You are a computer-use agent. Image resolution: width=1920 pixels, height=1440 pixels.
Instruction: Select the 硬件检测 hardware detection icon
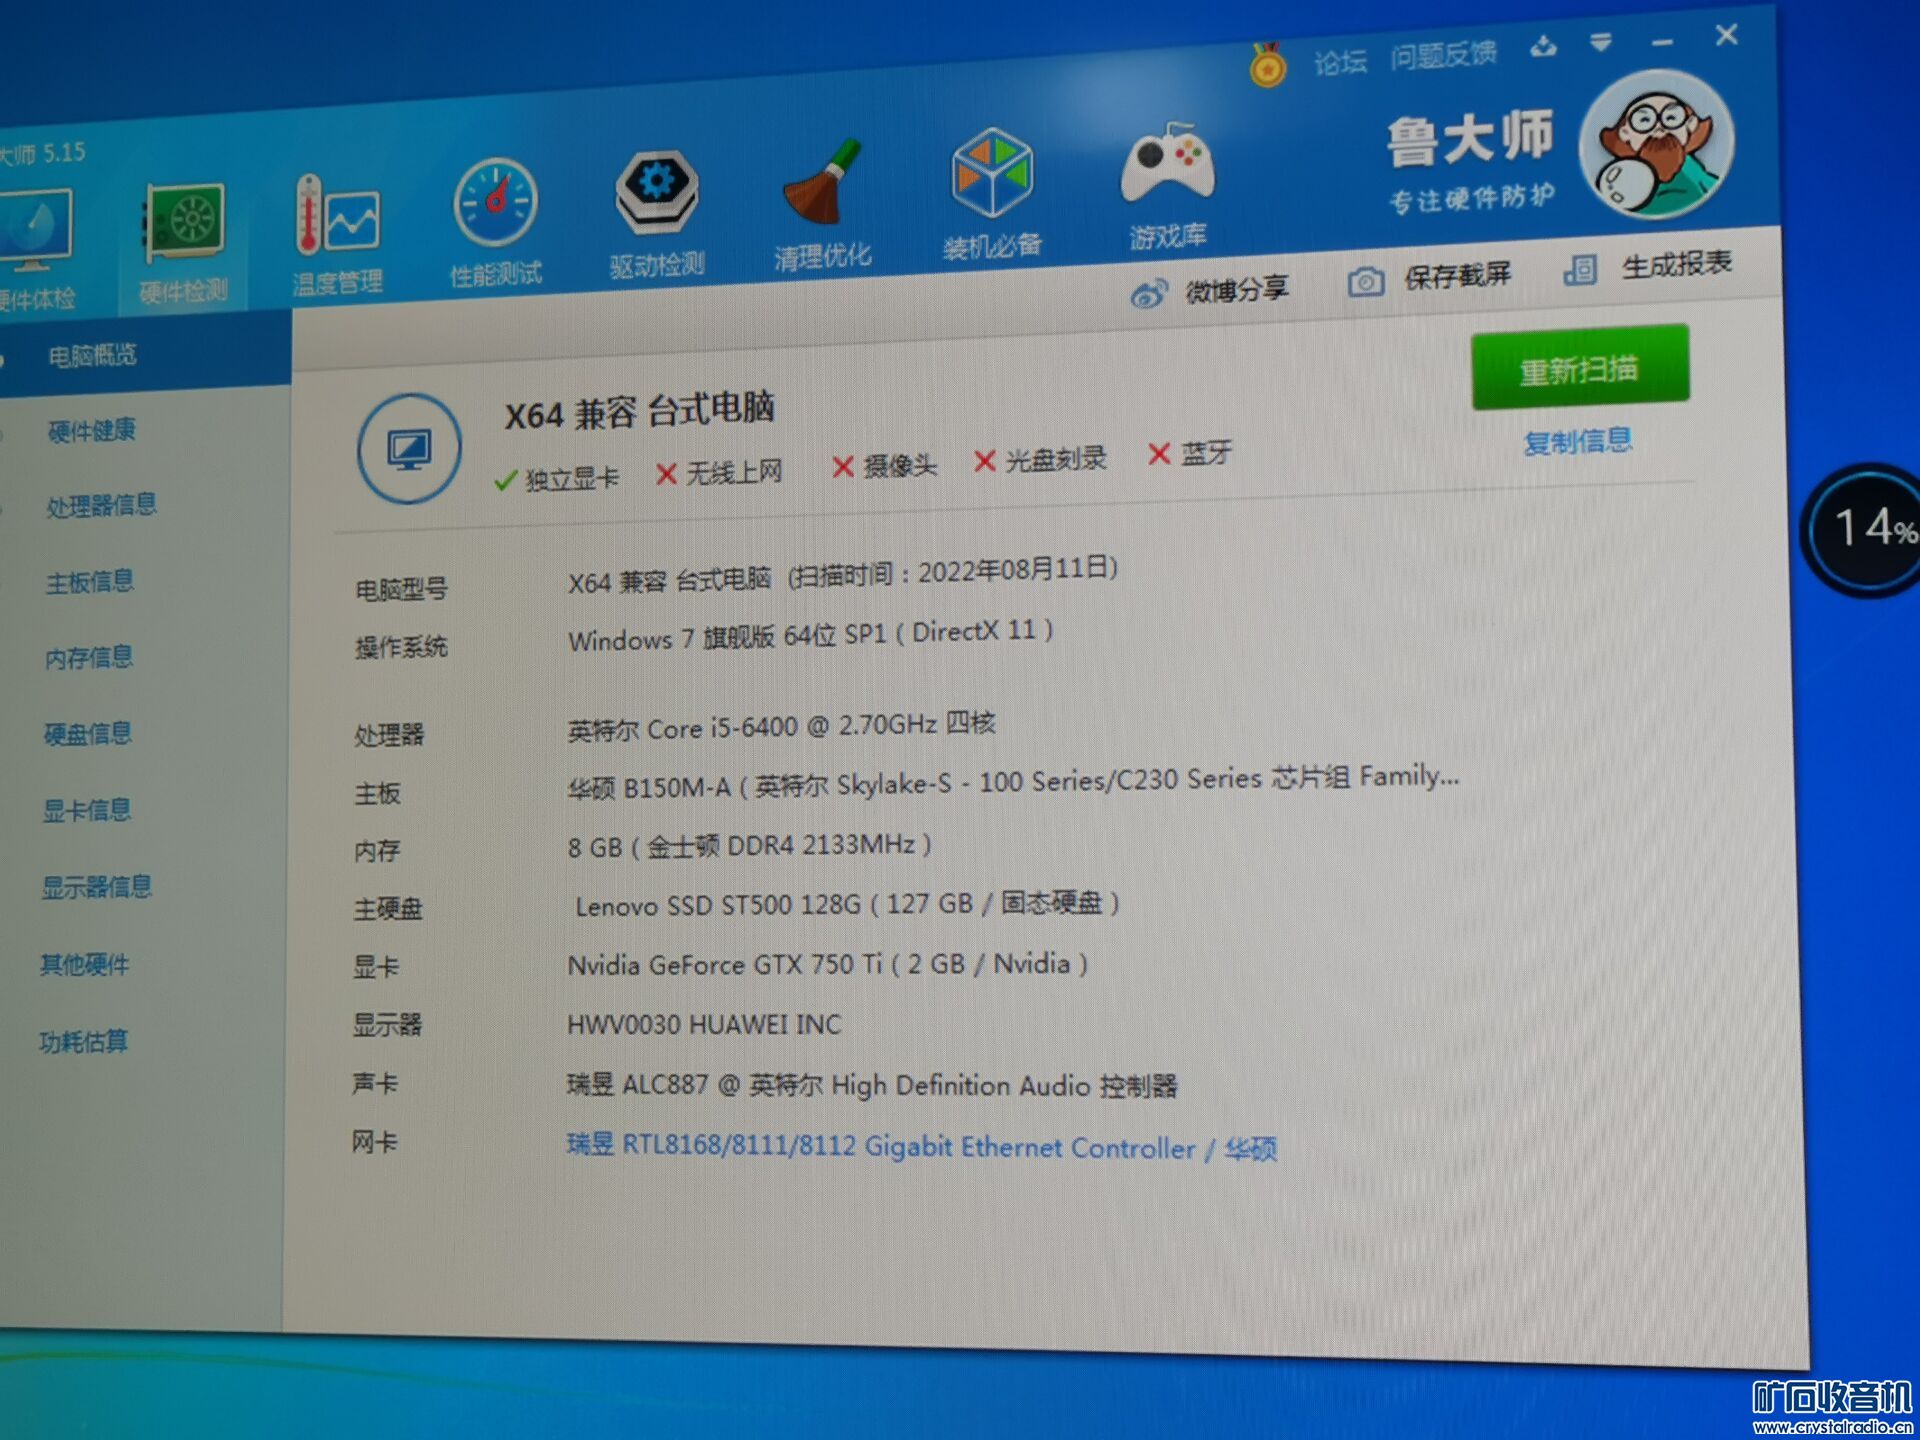(184, 222)
